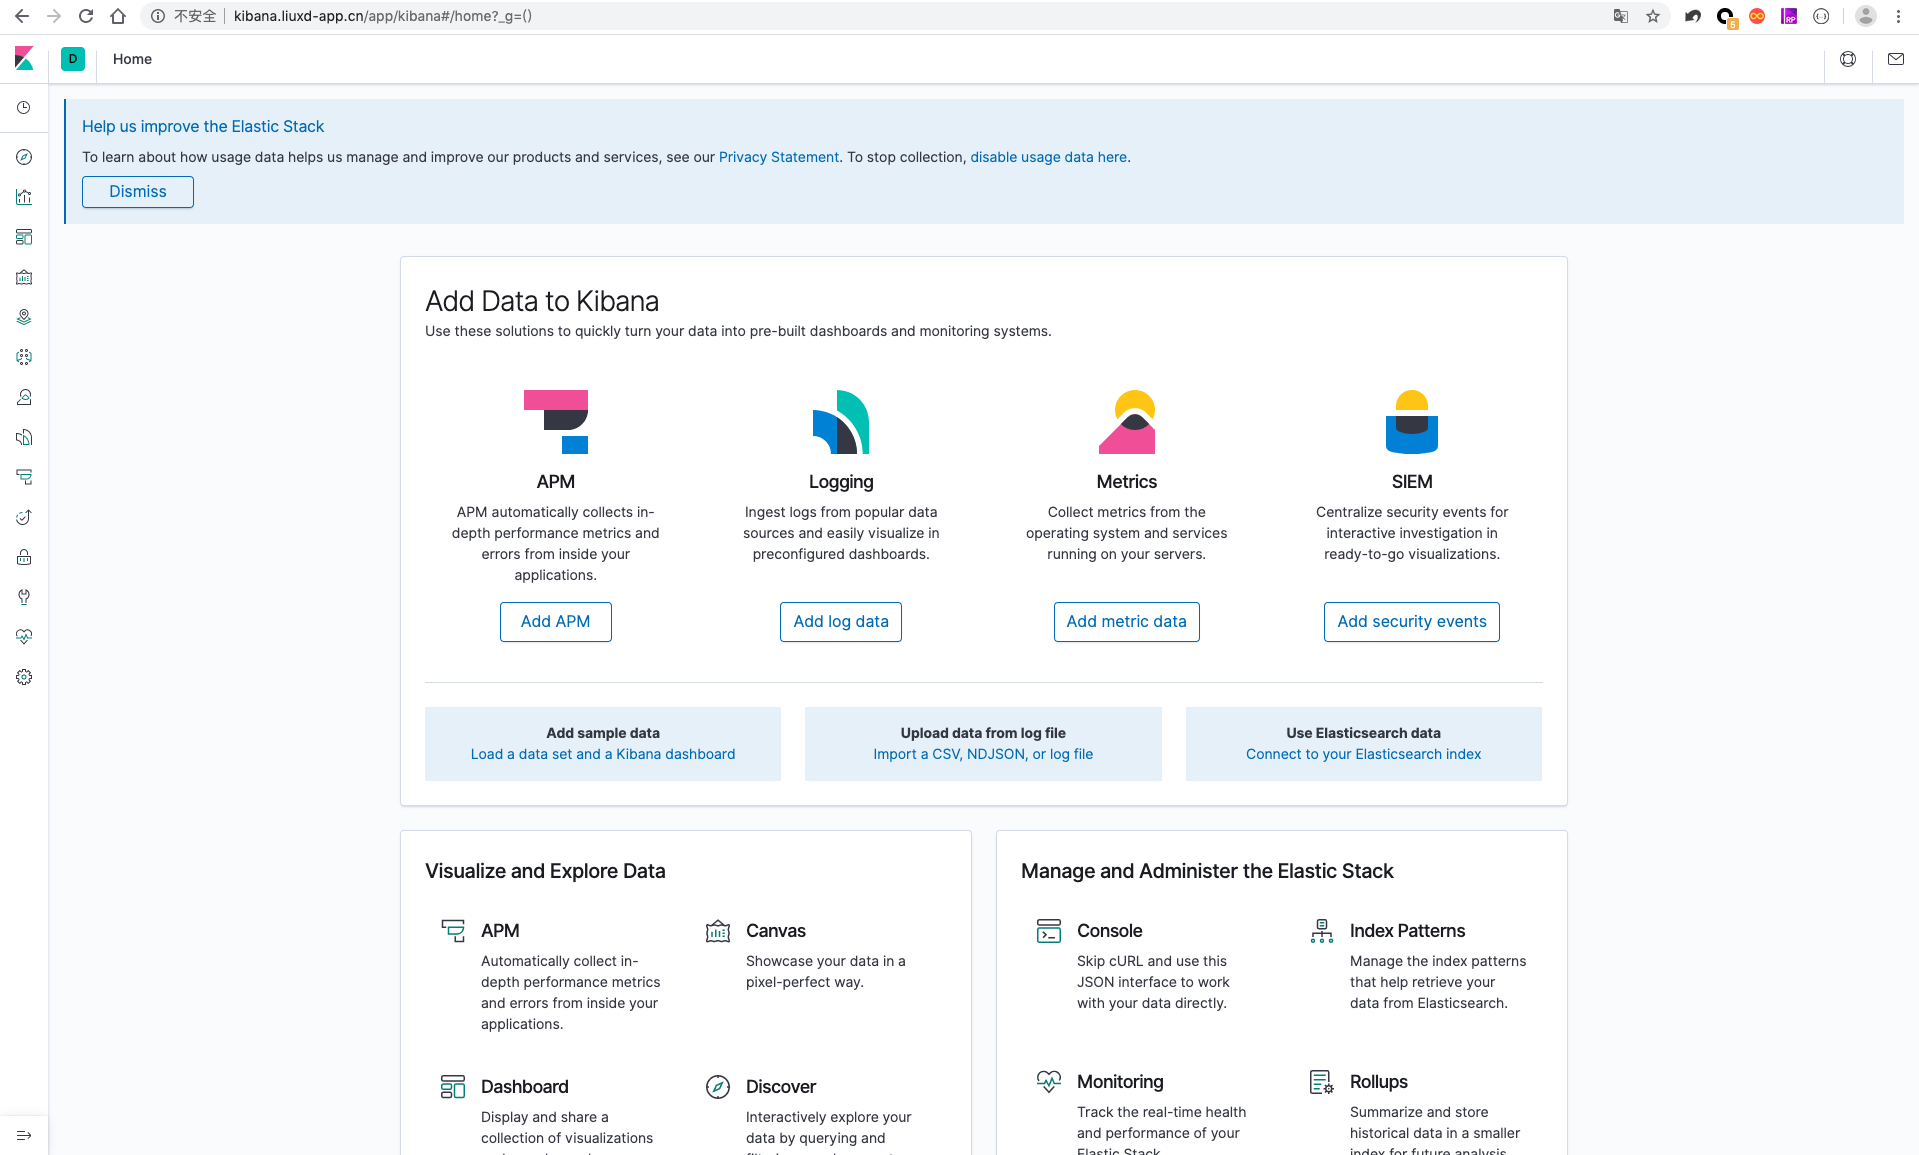Screen dimensions: 1919x1155
Task: Open SIEM lock icon in the sidebar
Action: 24,557
